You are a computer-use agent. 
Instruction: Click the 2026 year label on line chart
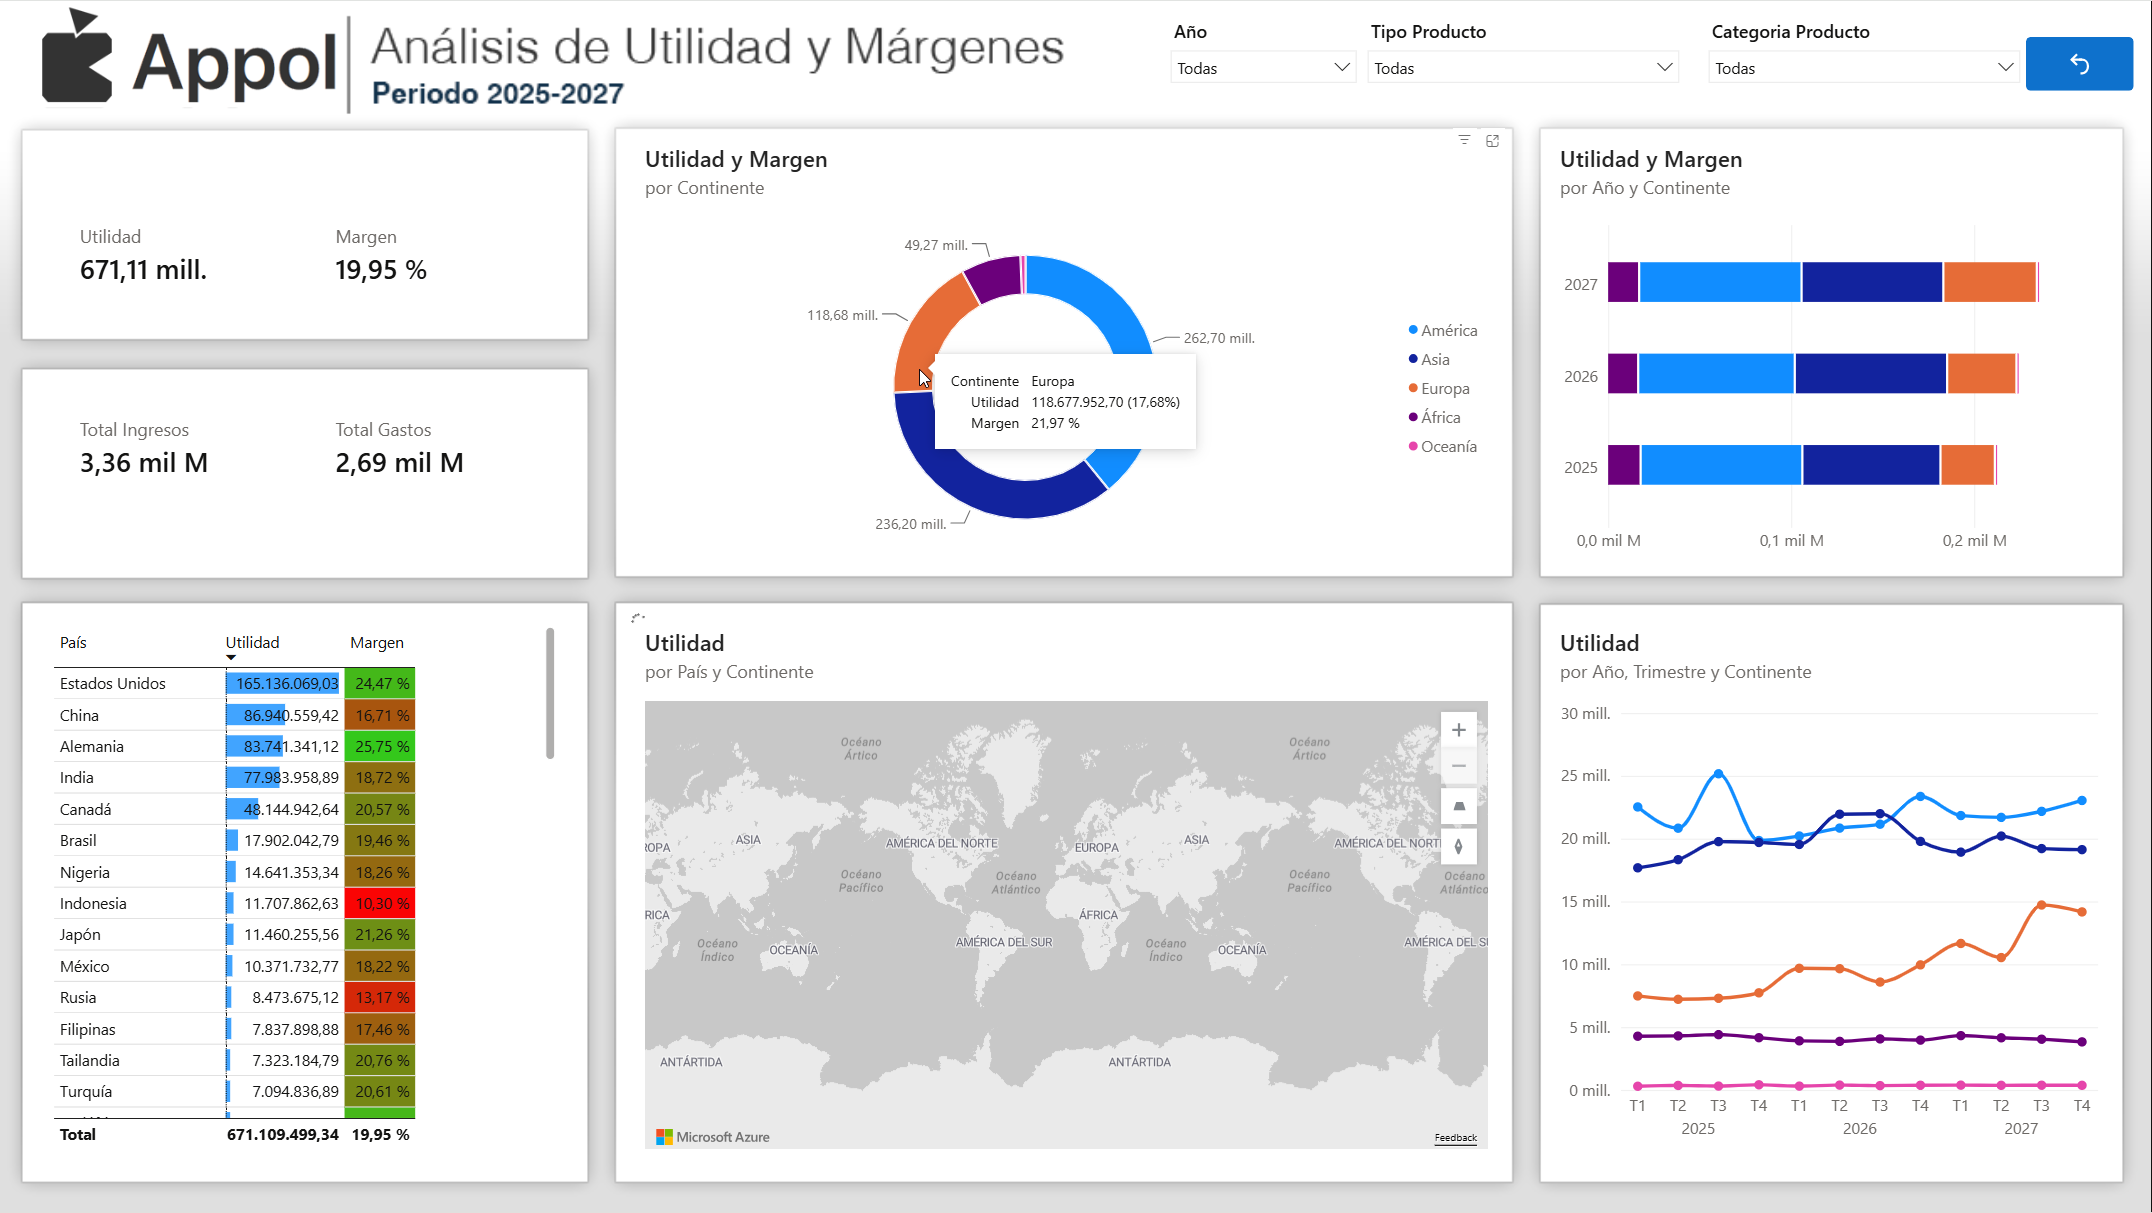point(1859,1128)
